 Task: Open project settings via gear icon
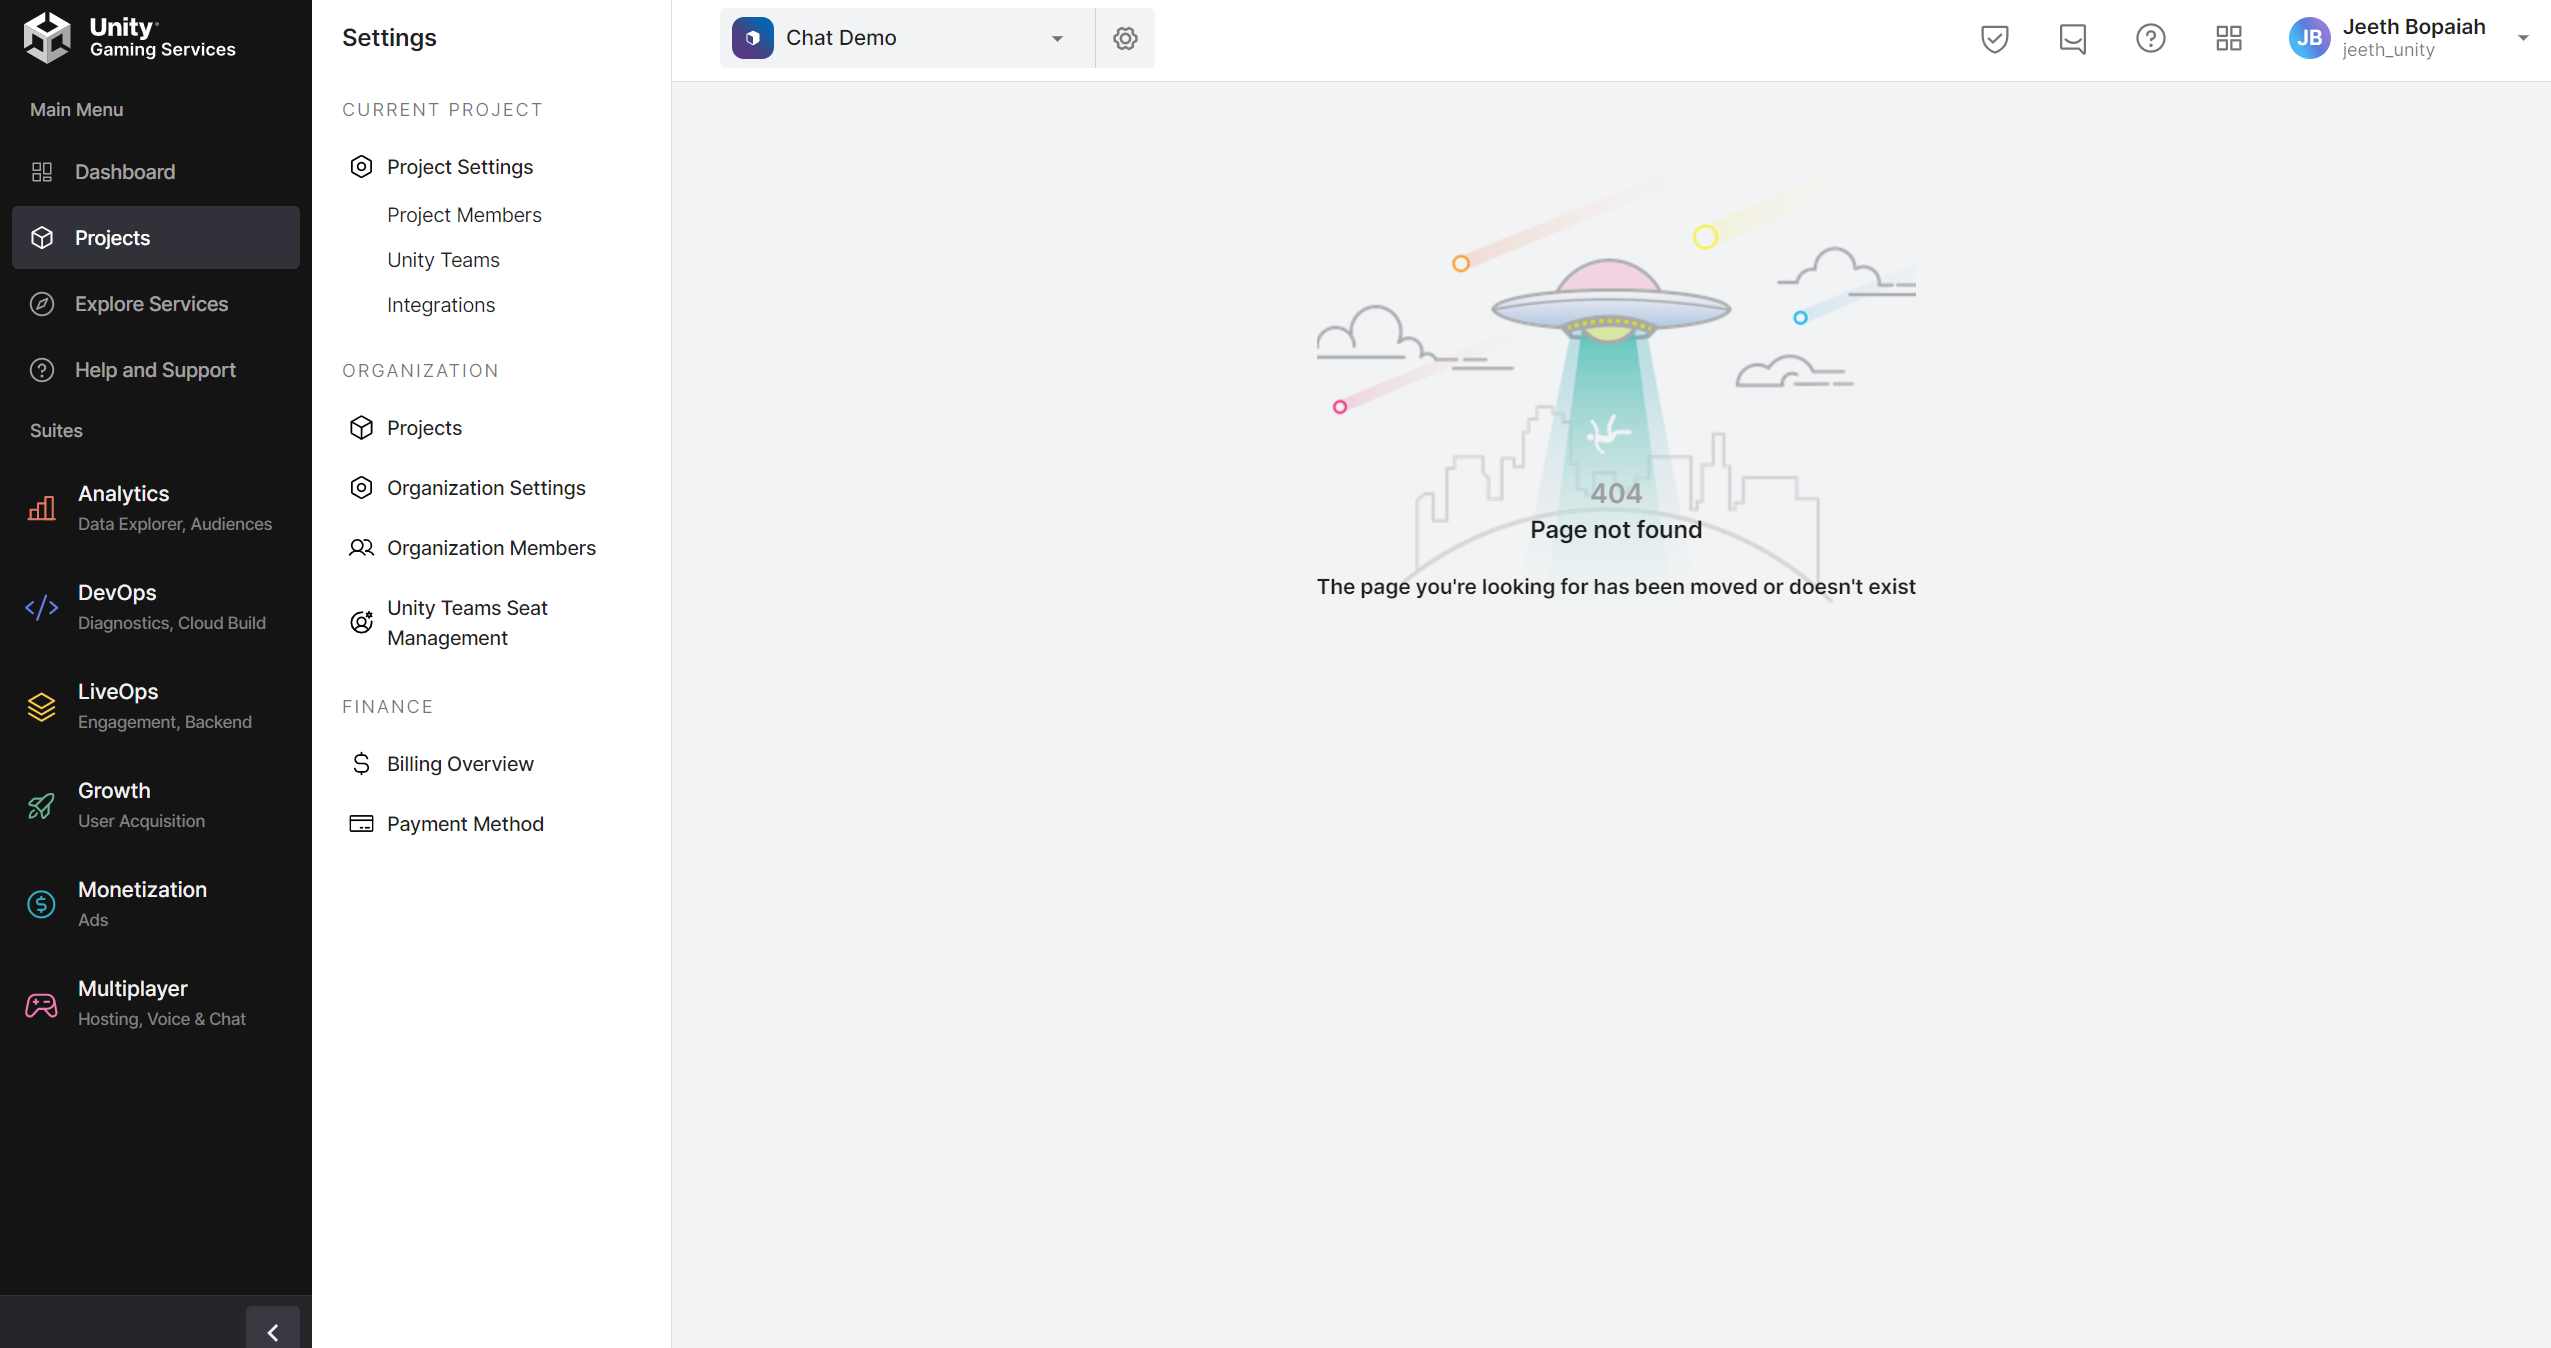[x=1125, y=38]
